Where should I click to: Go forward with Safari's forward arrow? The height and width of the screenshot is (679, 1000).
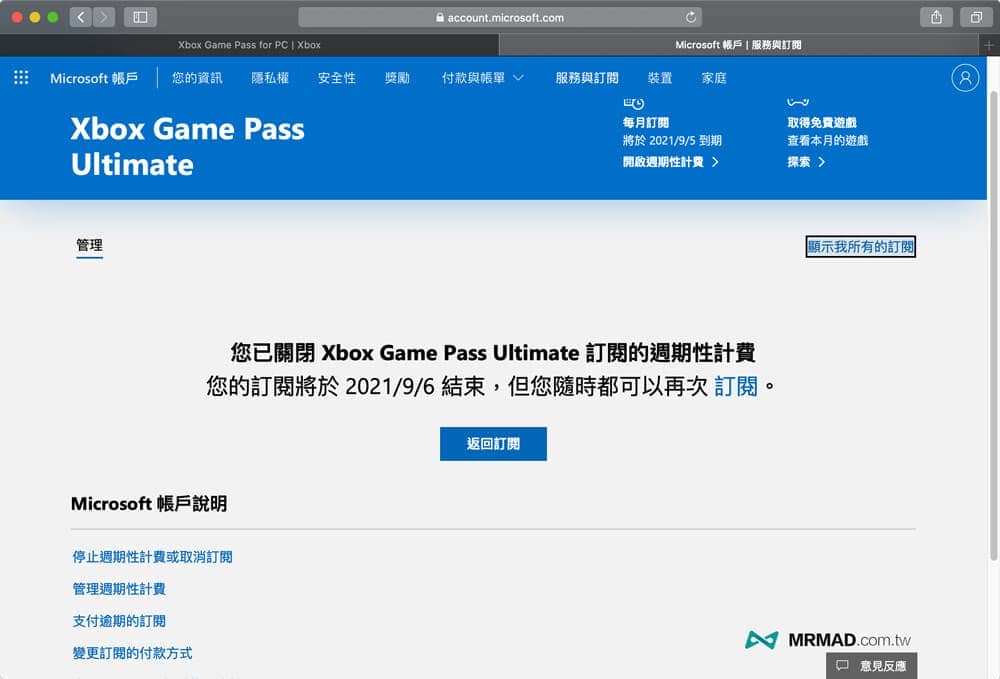(x=103, y=17)
